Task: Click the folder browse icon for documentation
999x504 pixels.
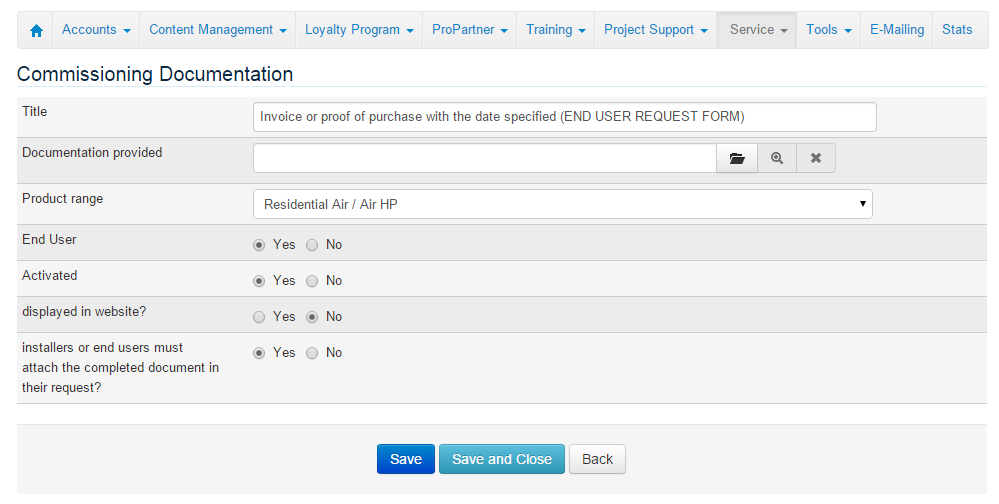Action: 737,158
